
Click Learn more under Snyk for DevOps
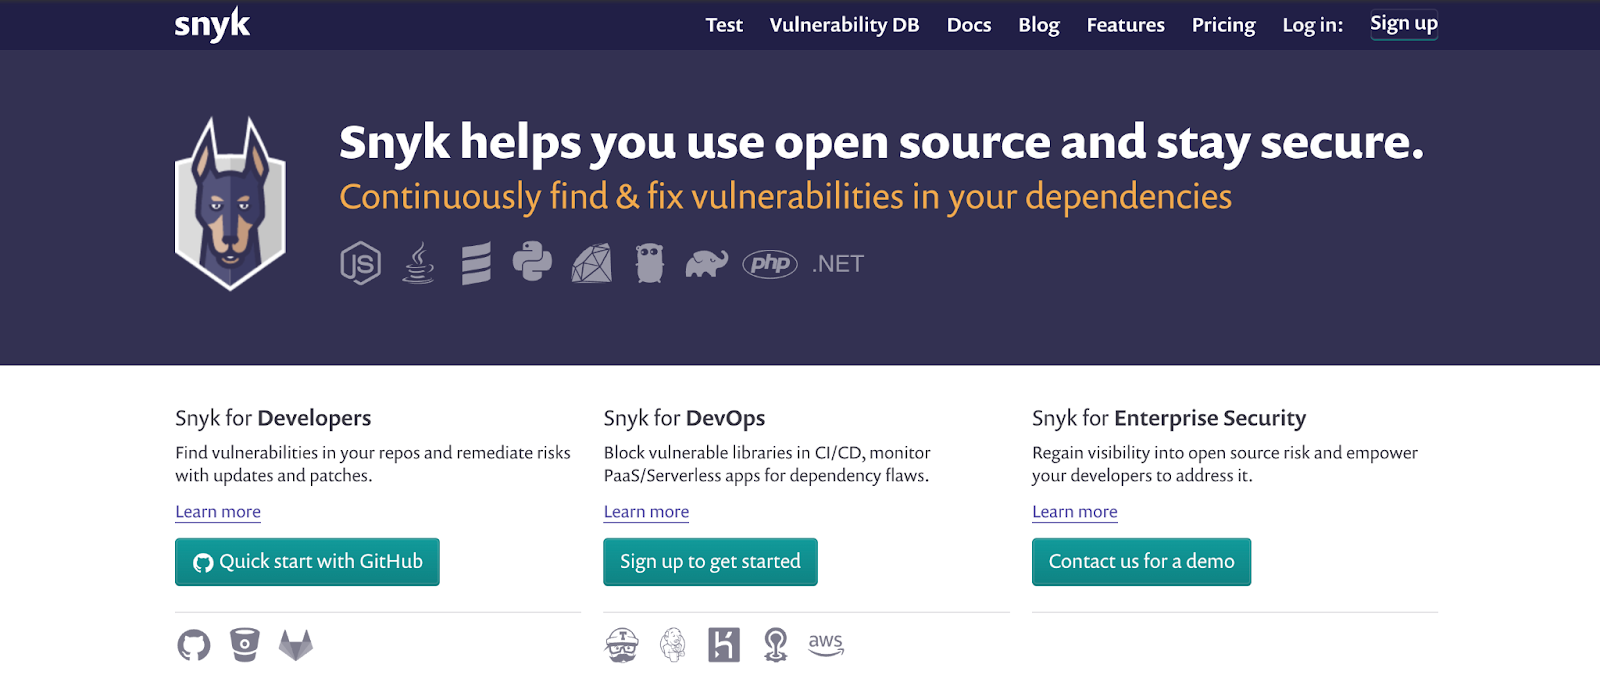click(x=646, y=512)
